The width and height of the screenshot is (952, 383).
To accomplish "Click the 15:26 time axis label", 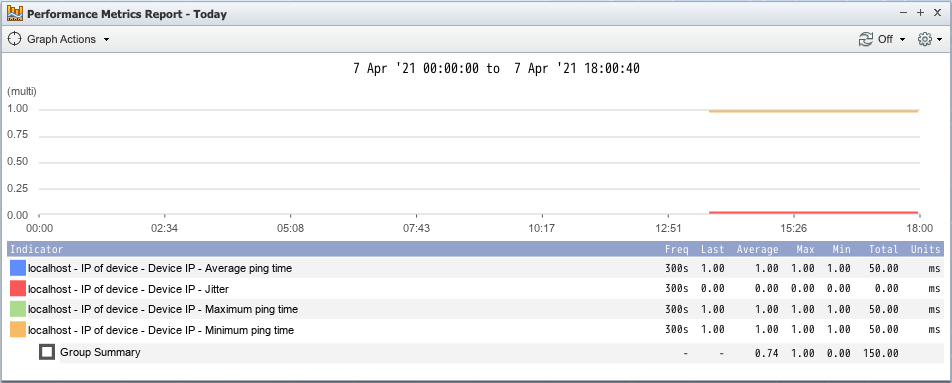I will (x=794, y=229).
